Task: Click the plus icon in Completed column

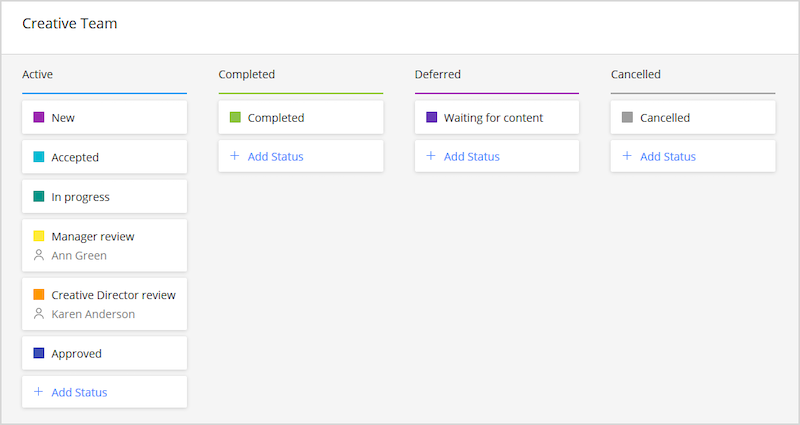Action: [x=235, y=156]
